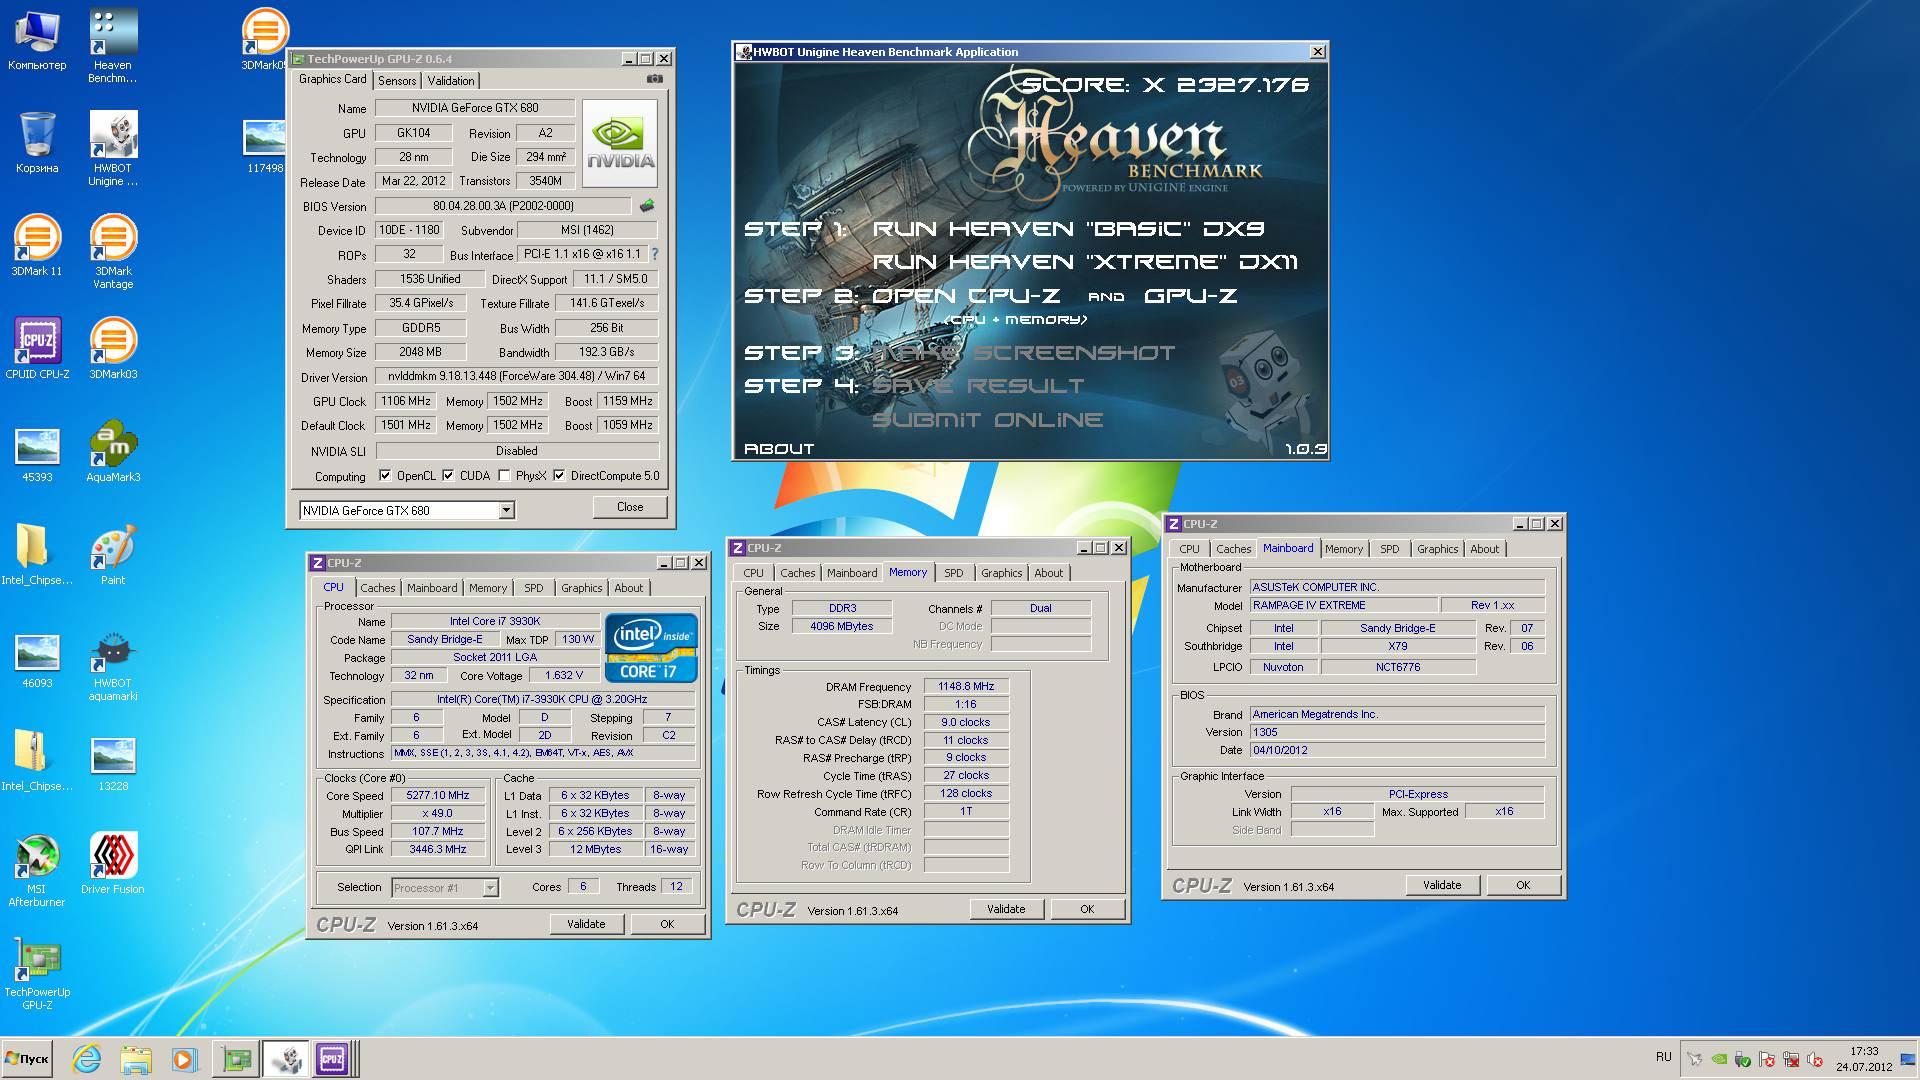1920x1080 pixels.
Task: Toggle the PhysX checkbox in GPU-Z
Action: pos(504,476)
